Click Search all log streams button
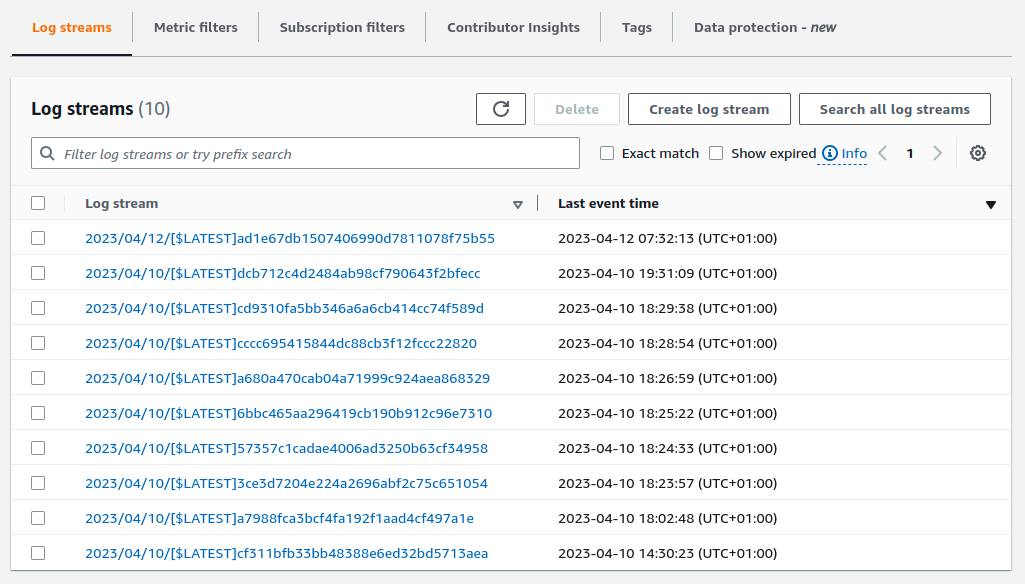 [894, 109]
